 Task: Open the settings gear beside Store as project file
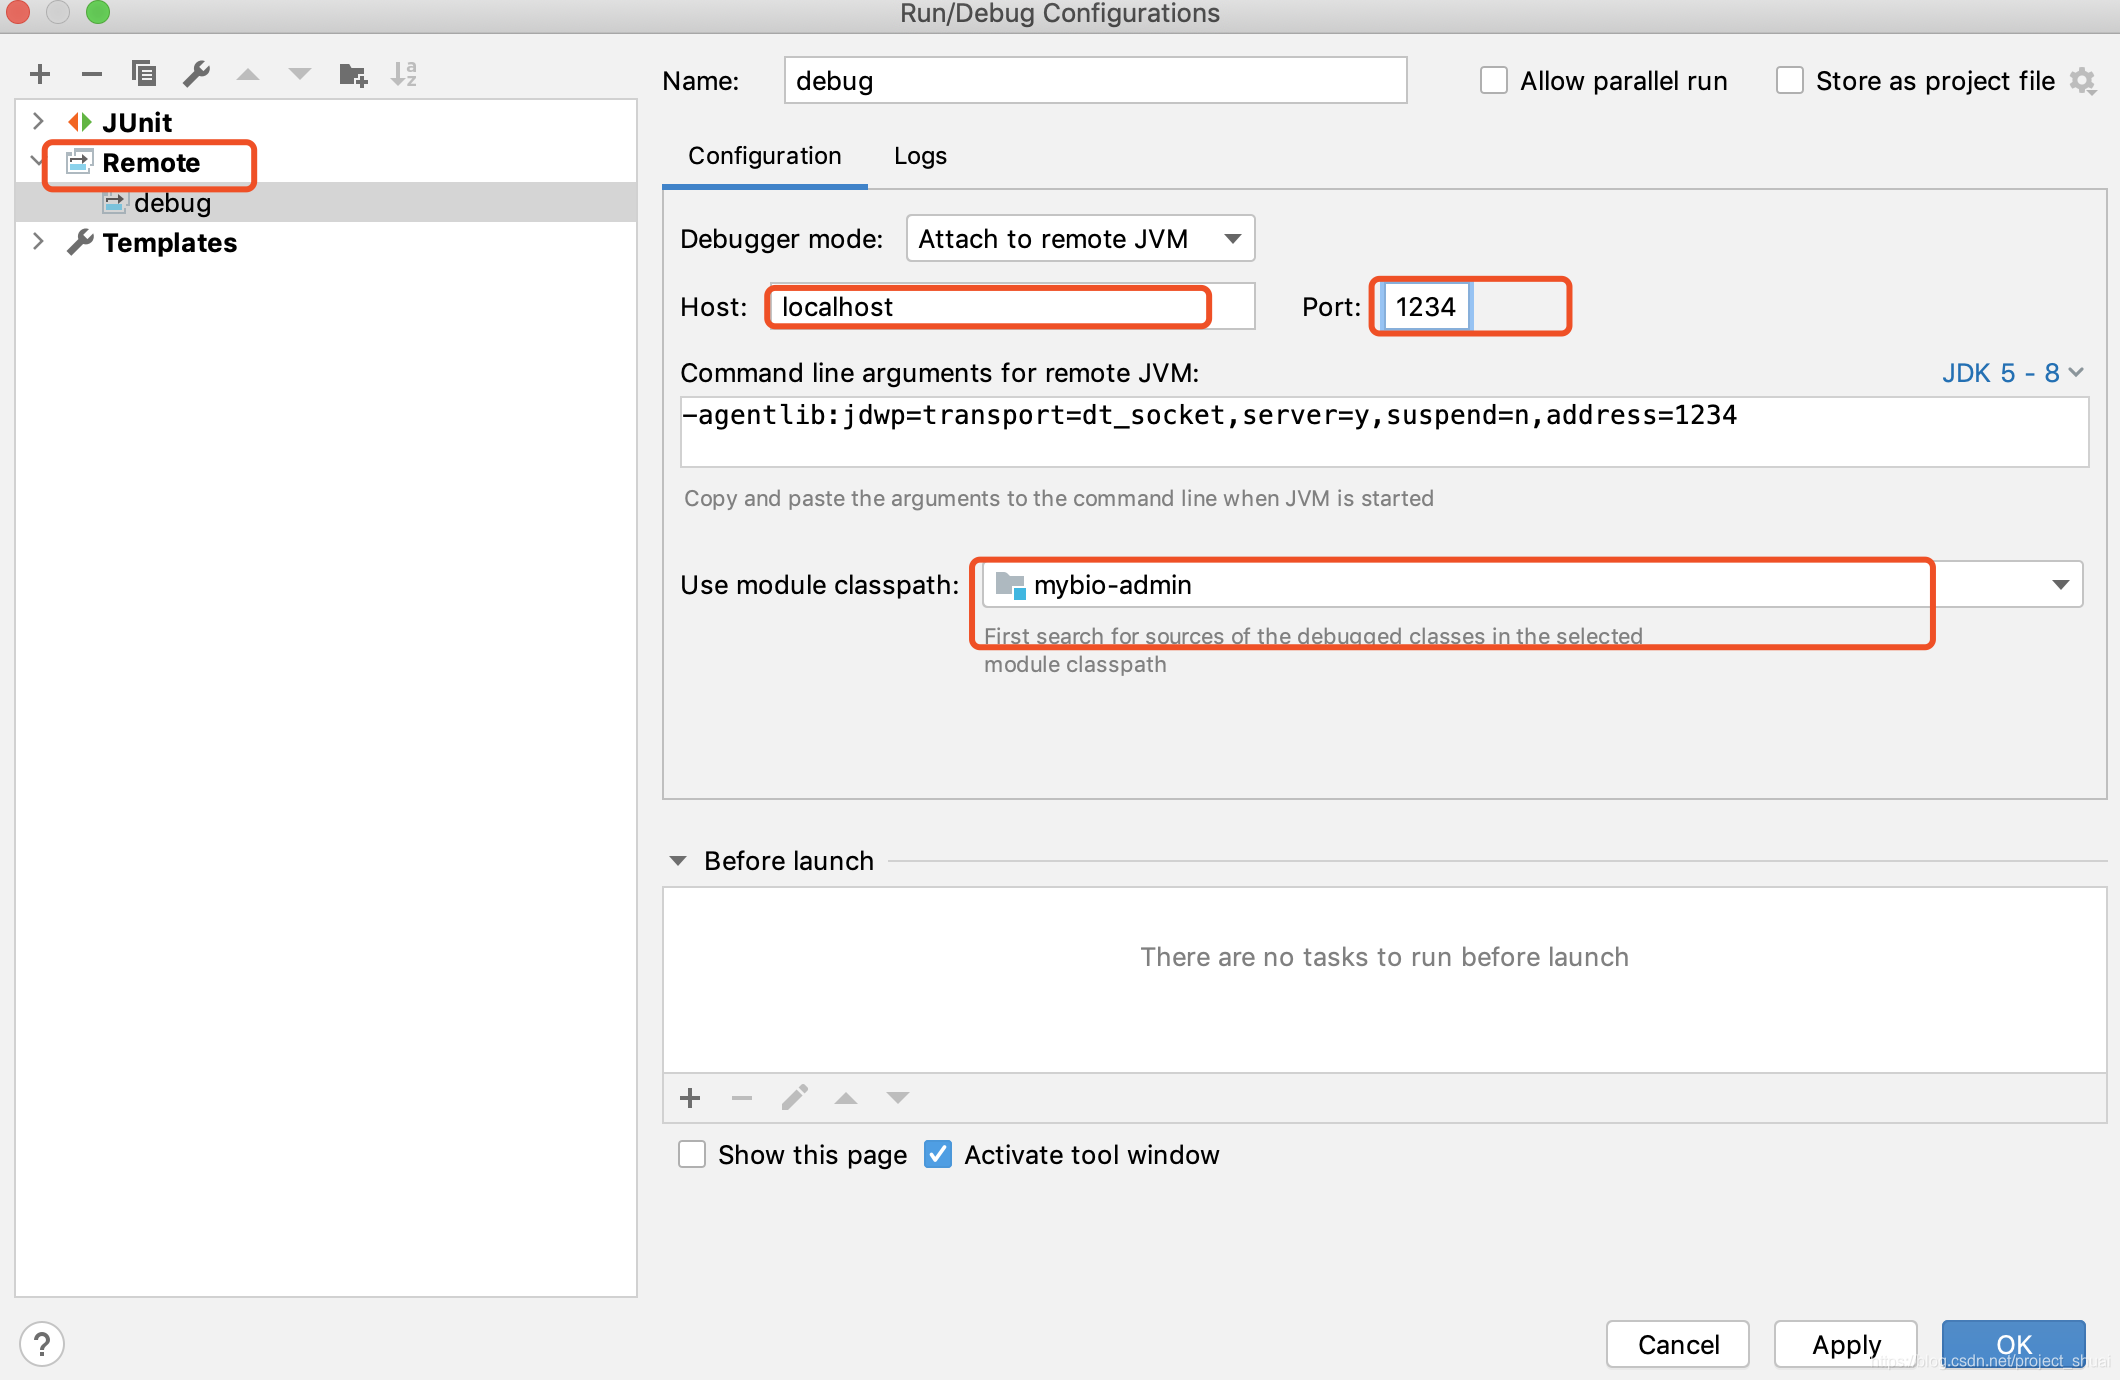2084,80
